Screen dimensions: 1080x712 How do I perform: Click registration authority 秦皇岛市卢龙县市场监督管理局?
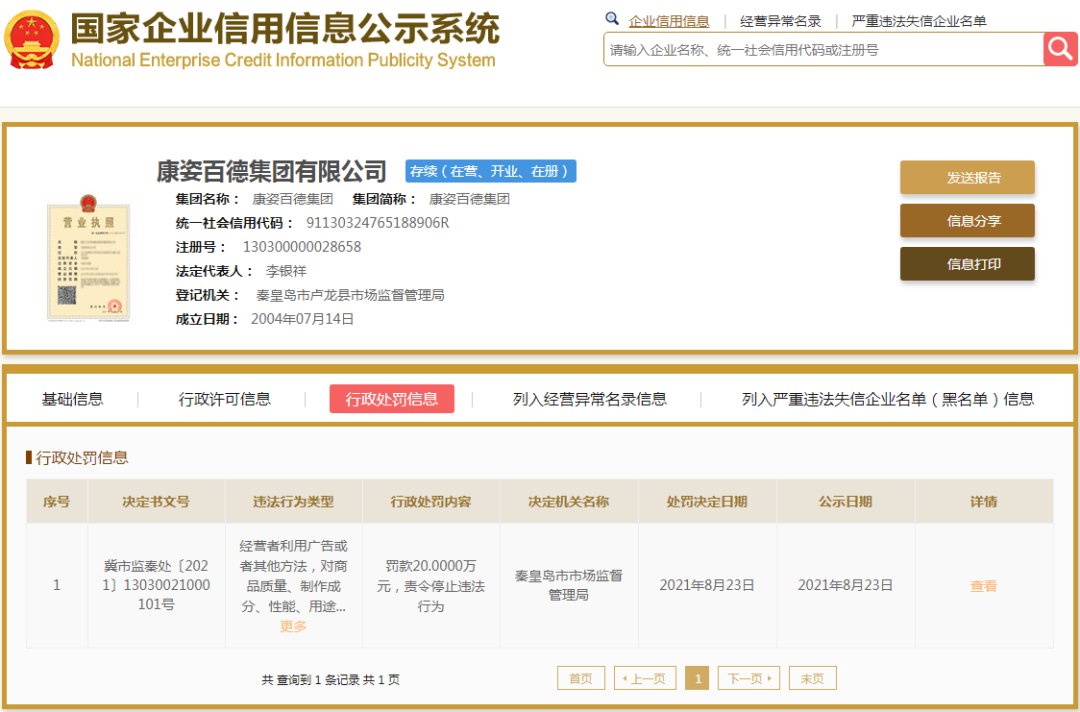click(350, 295)
